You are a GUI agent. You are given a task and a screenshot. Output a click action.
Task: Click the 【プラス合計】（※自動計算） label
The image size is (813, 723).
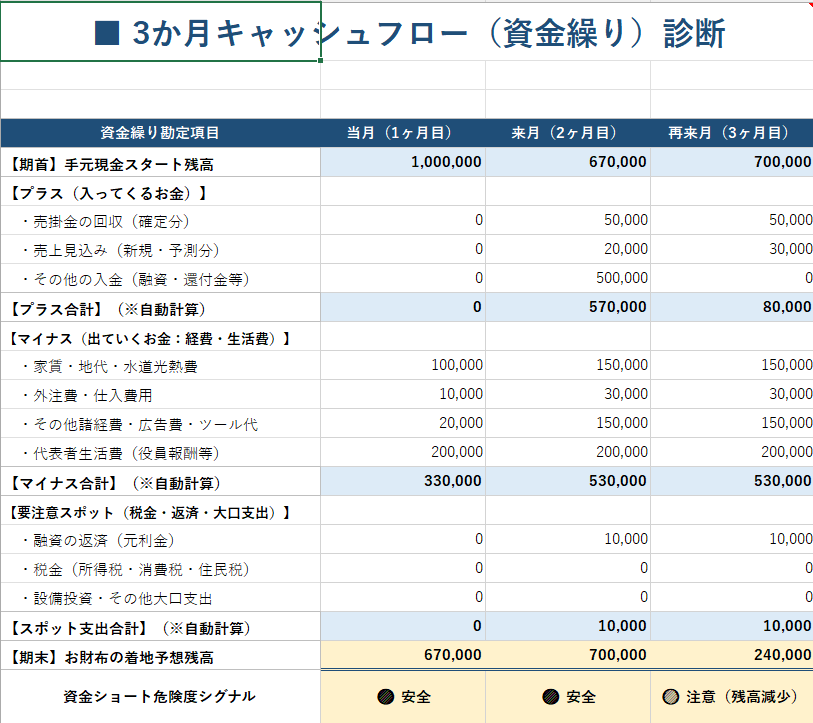coord(108,310)
